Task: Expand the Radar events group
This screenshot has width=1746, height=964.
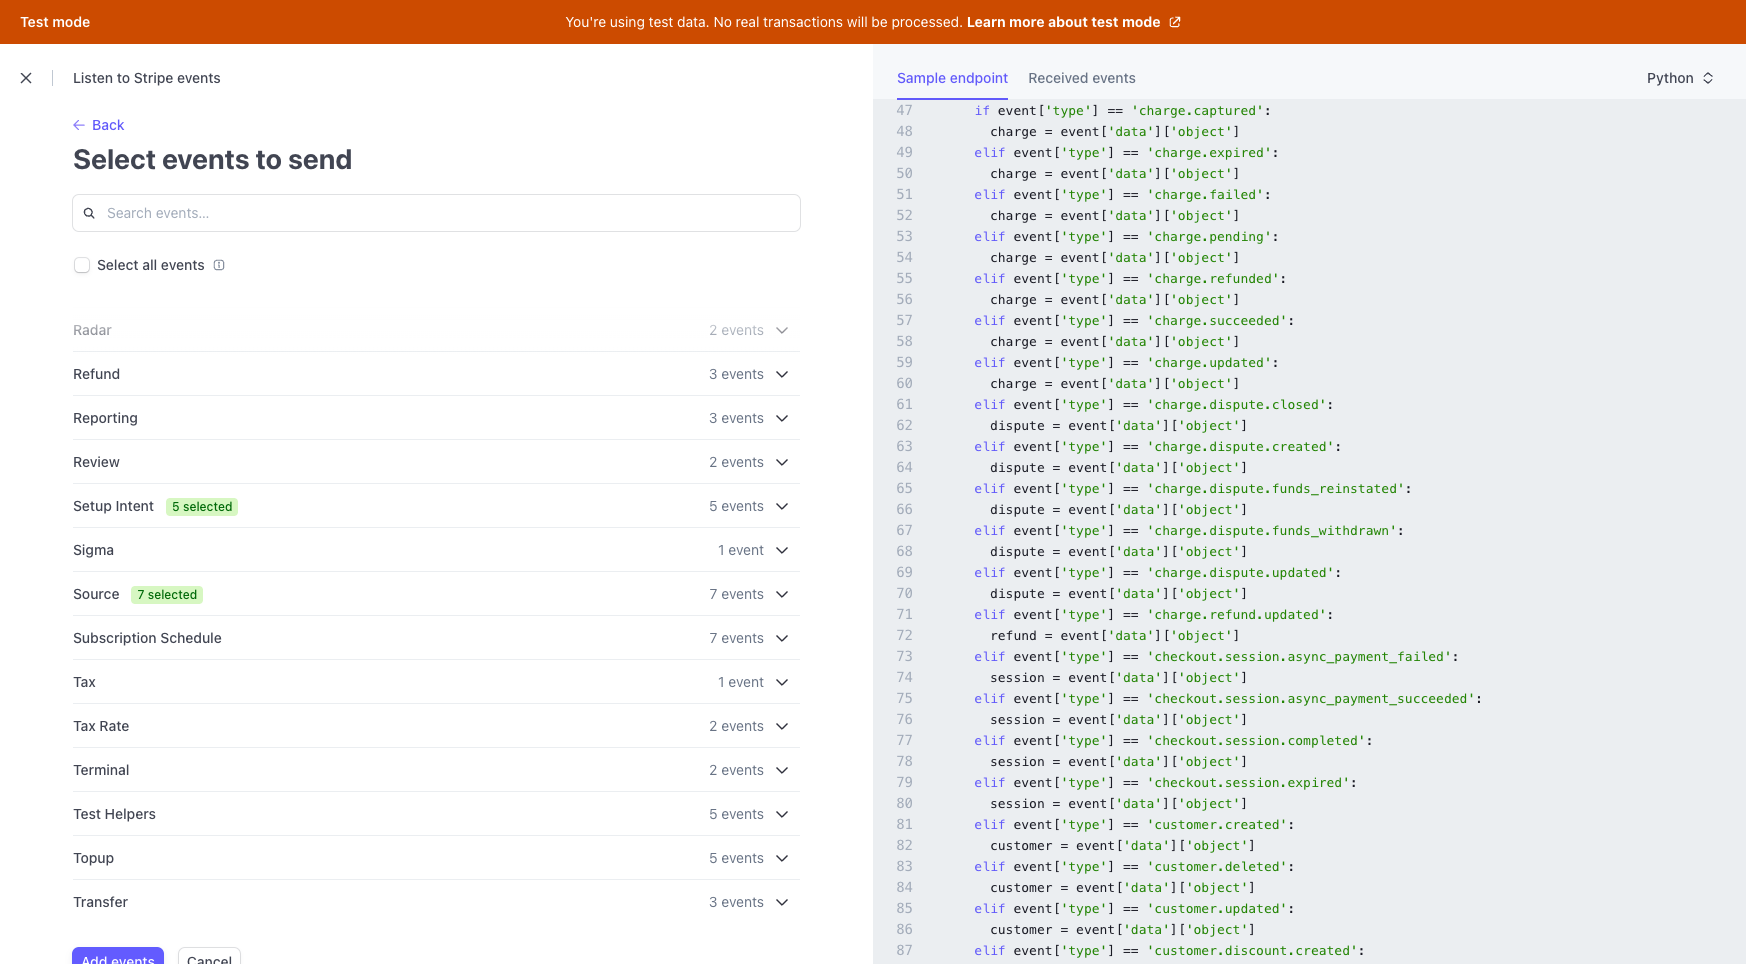Action: pyautogui.click(x=782, y=330)
